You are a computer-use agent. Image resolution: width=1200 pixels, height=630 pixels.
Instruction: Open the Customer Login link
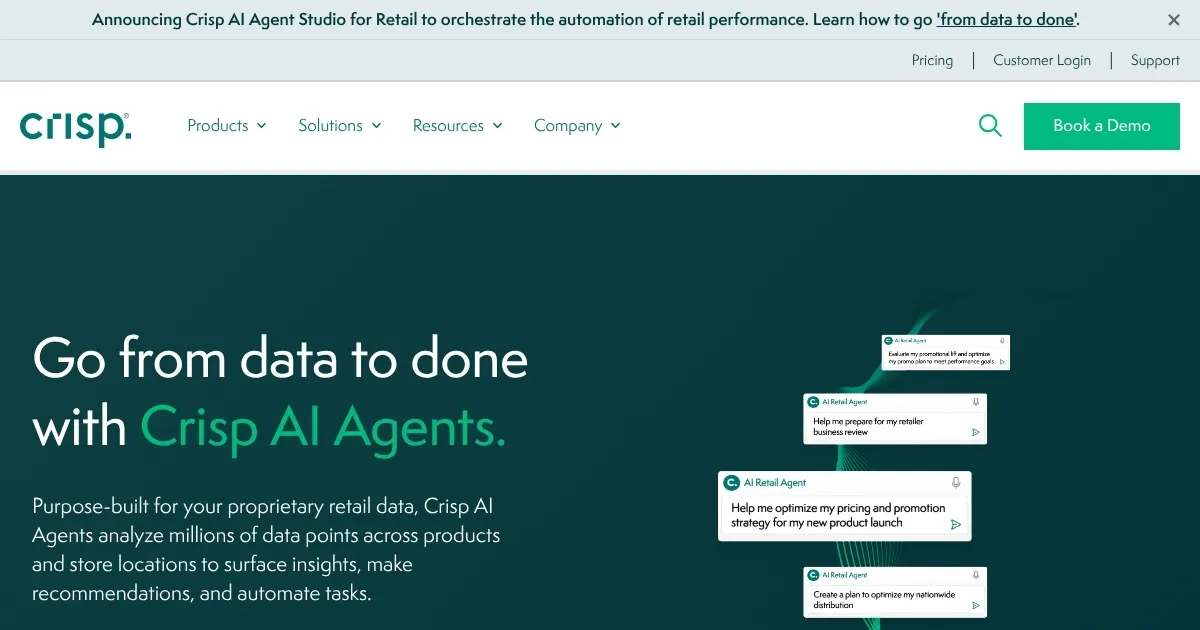tap(1042, 60)
